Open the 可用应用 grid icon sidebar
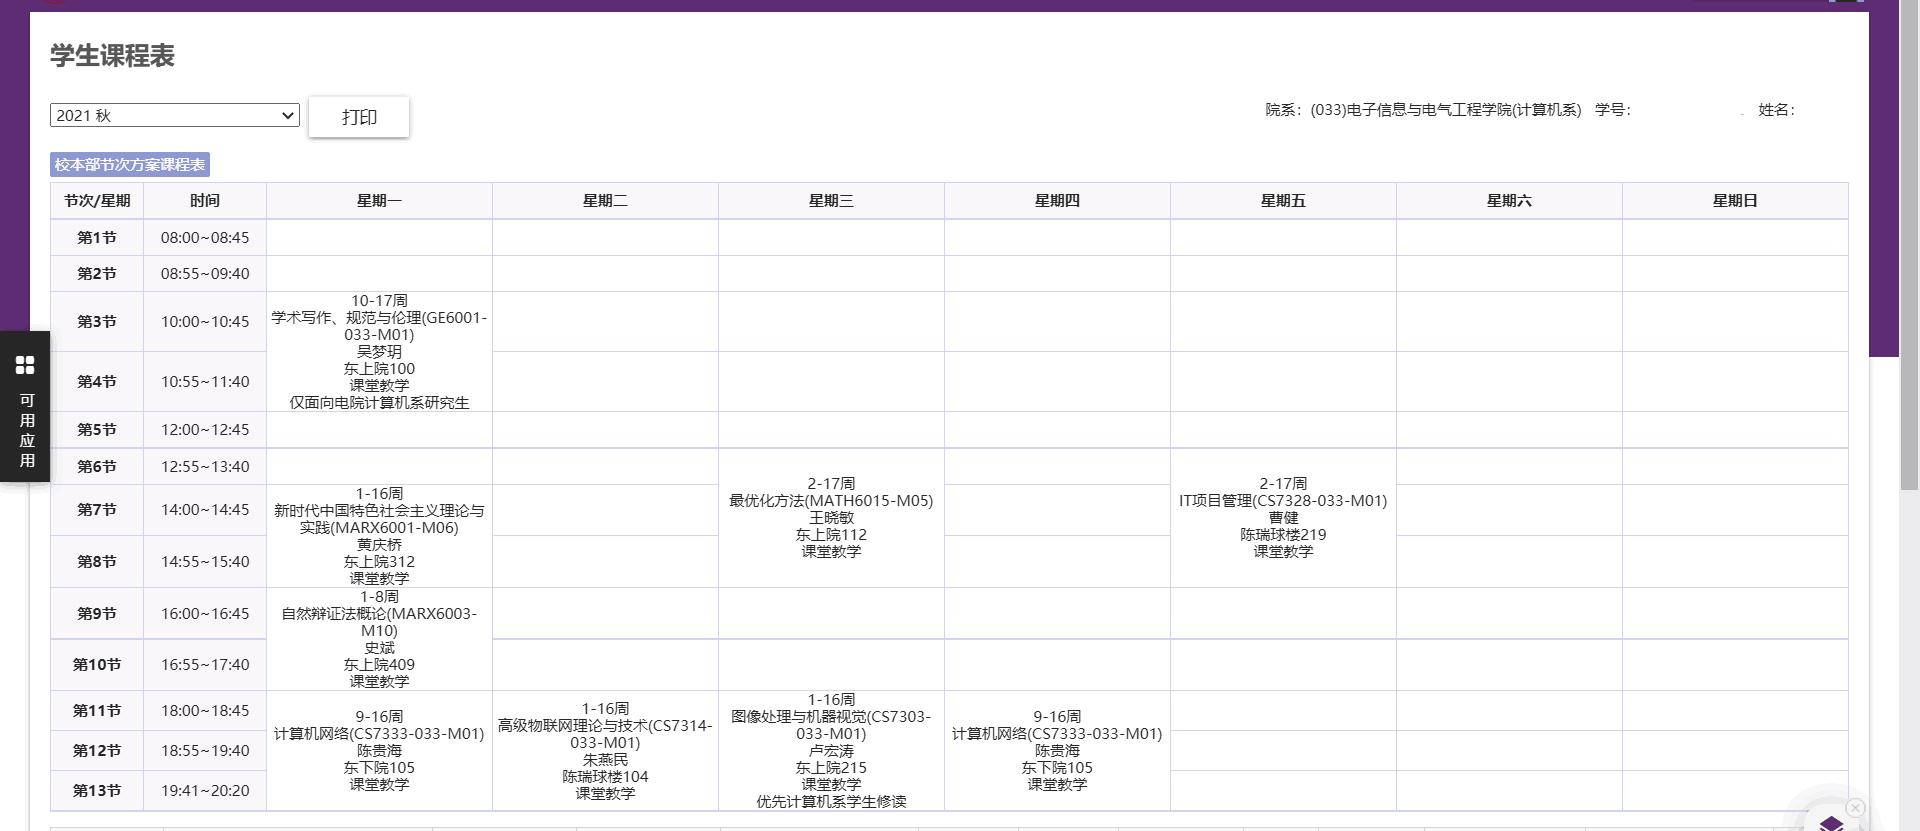This screenshot has width=1920, height=831. (25, 406)
